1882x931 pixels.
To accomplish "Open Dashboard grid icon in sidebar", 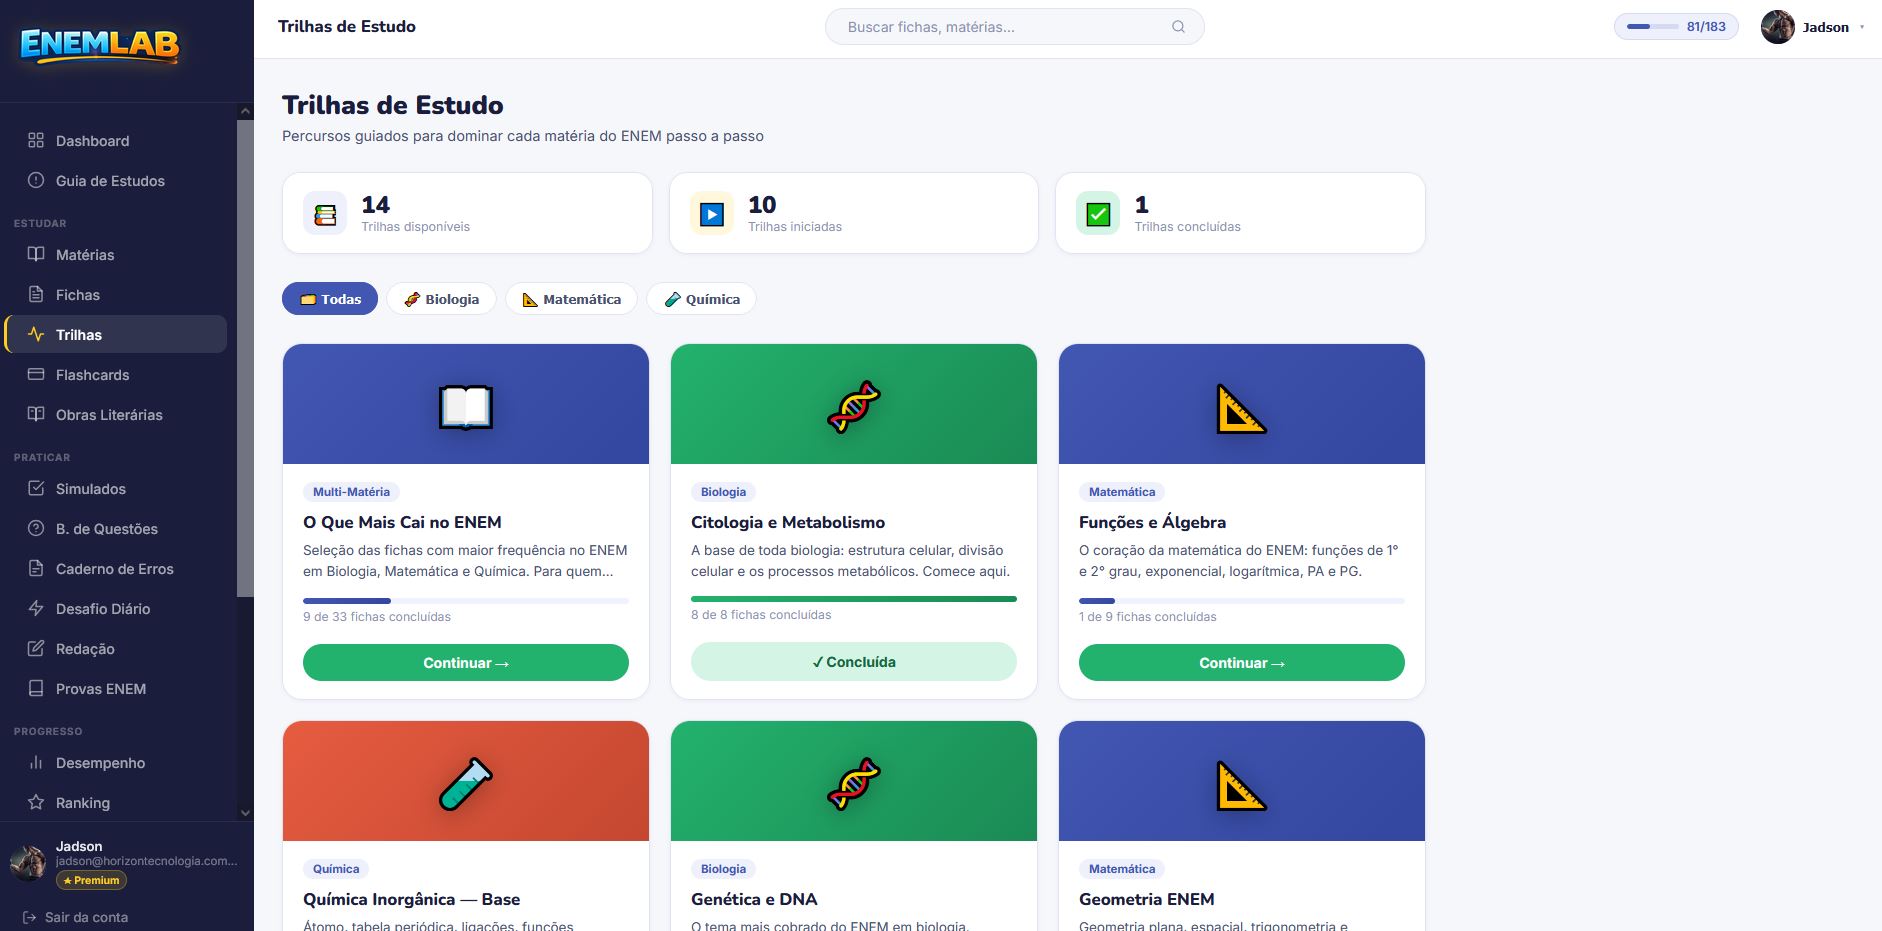I will 36,140.
